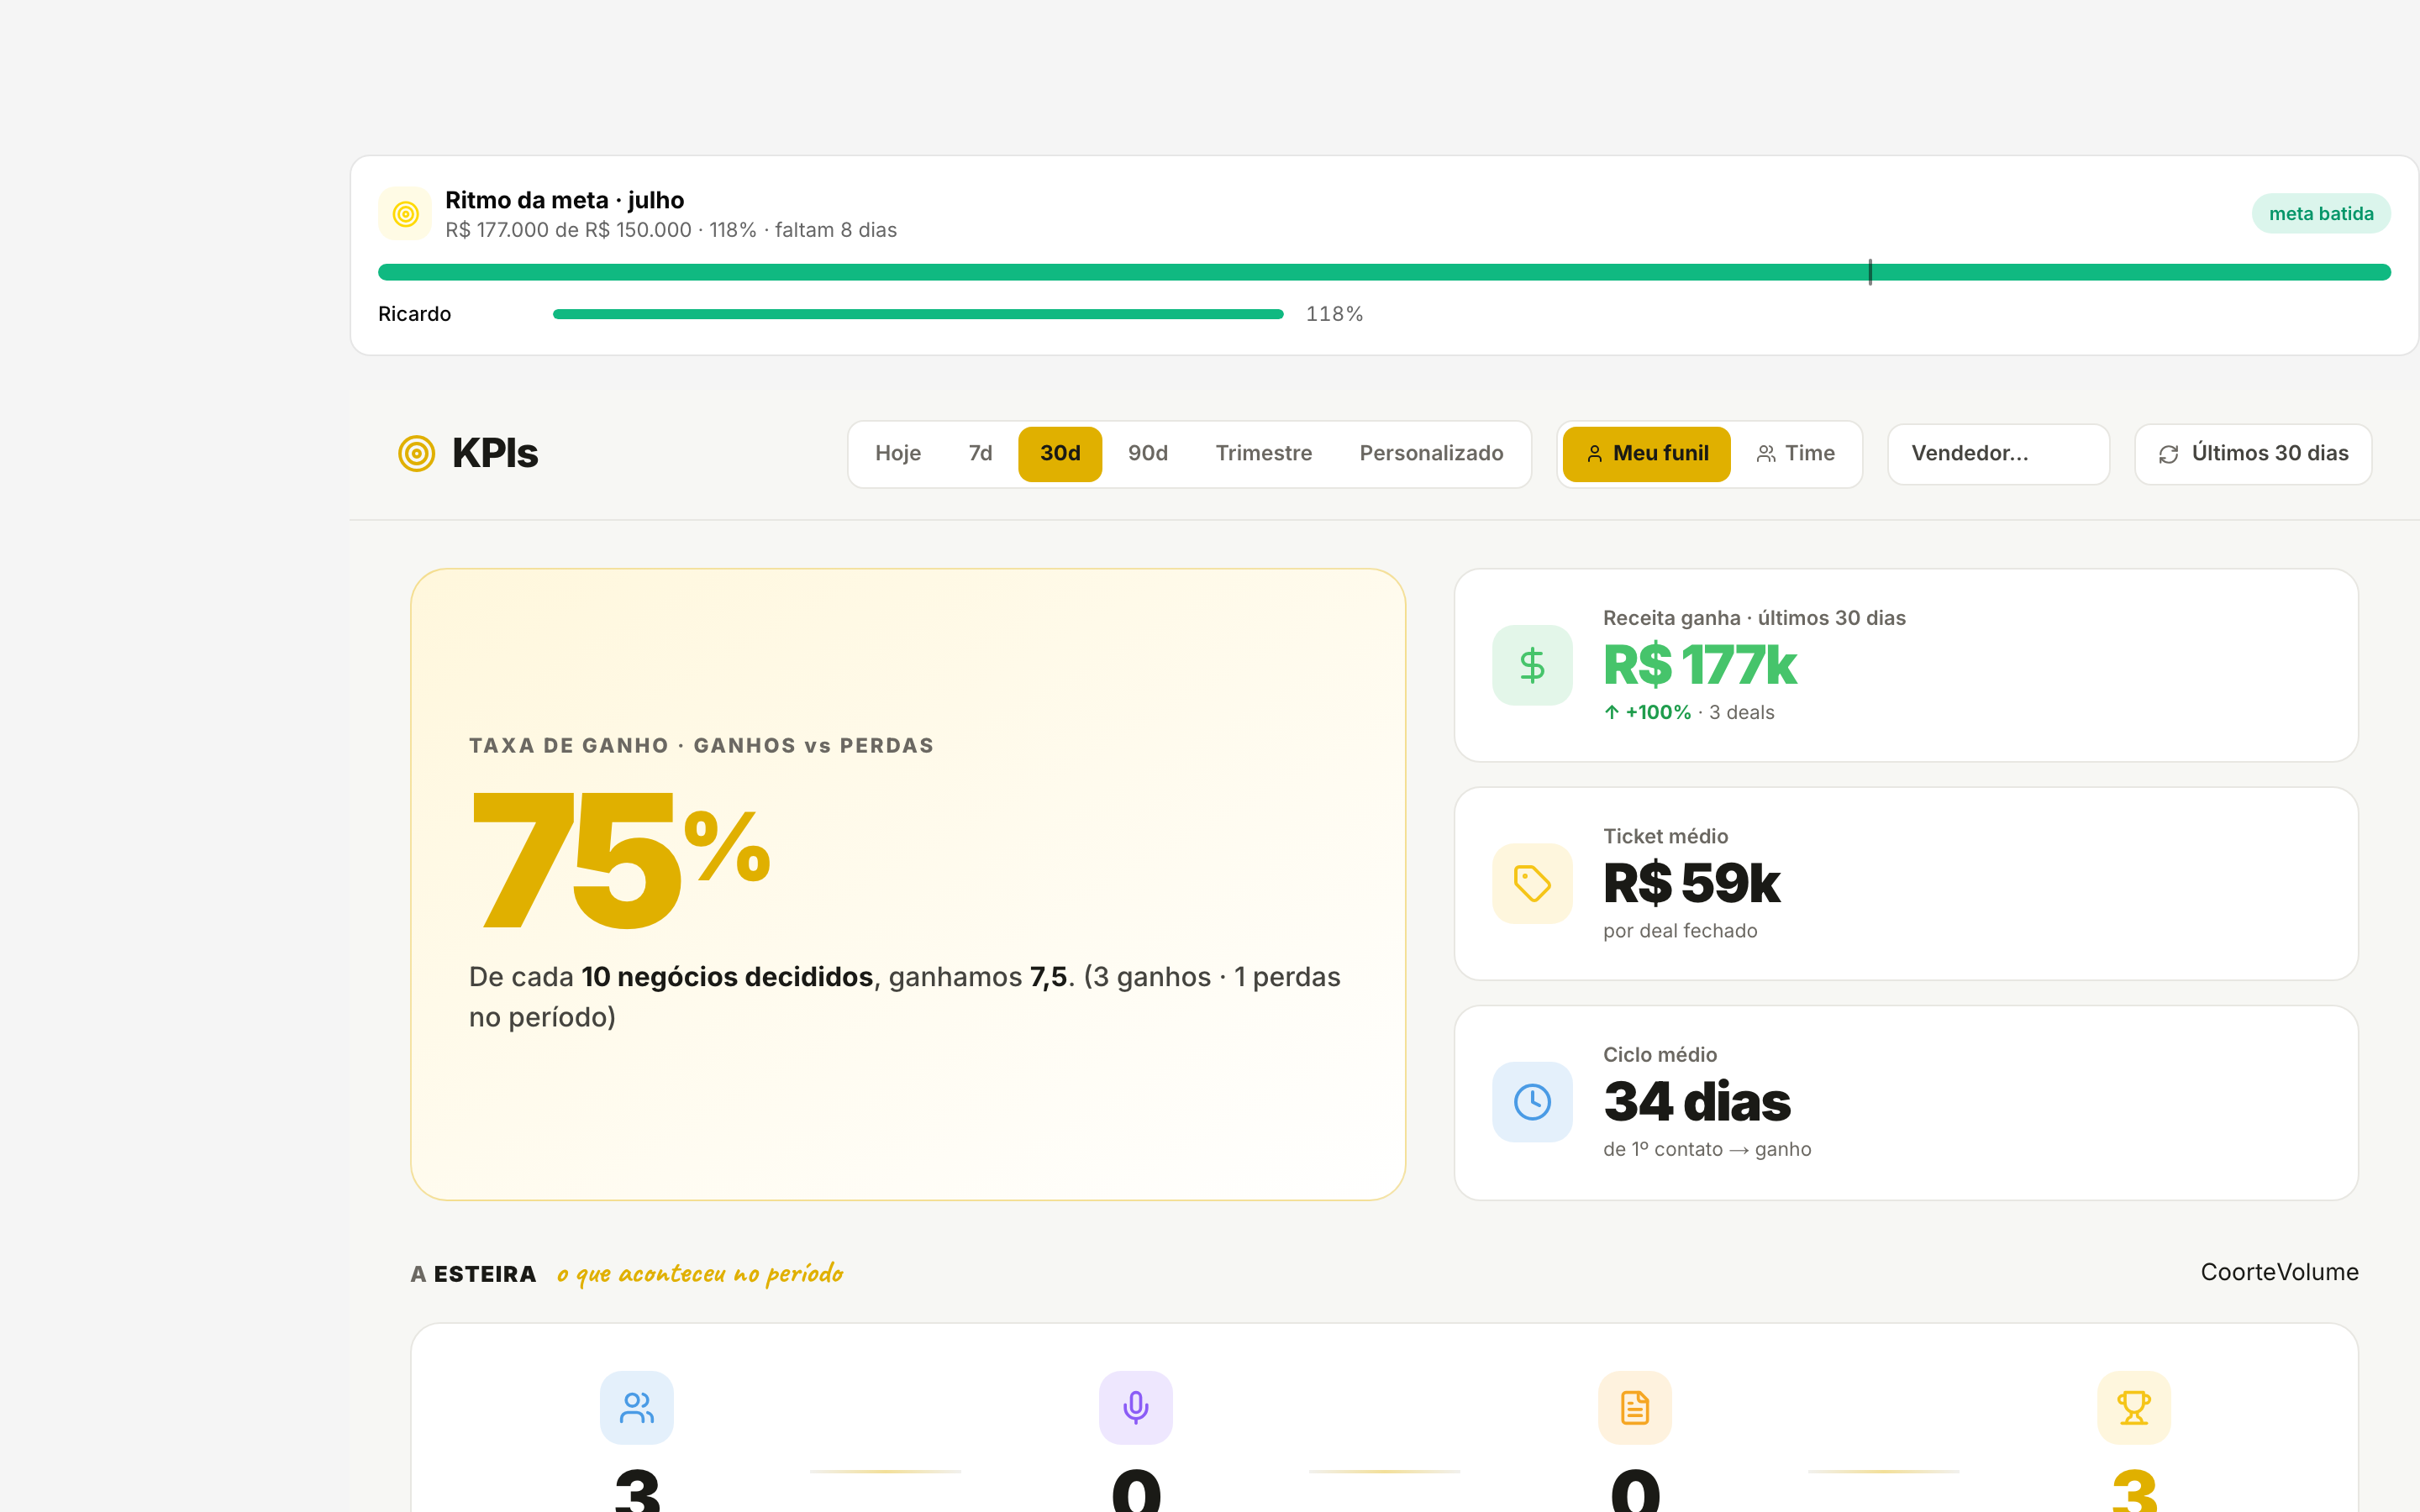Viewport: 2420px width, 1512px height.
Task: Click the clock icon in Ciclo médio card
Action: pyautogui.click(x=1532, y=1102)
